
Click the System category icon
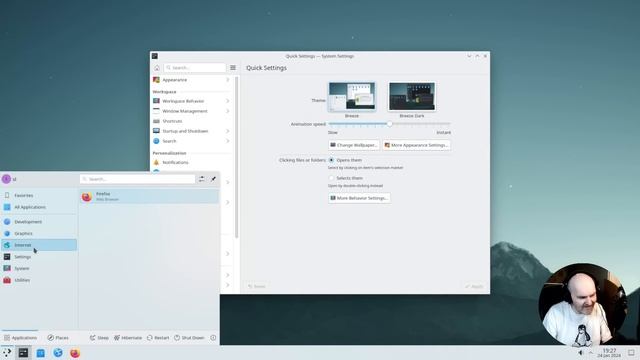pyautogui.click(x=7, y=269)
